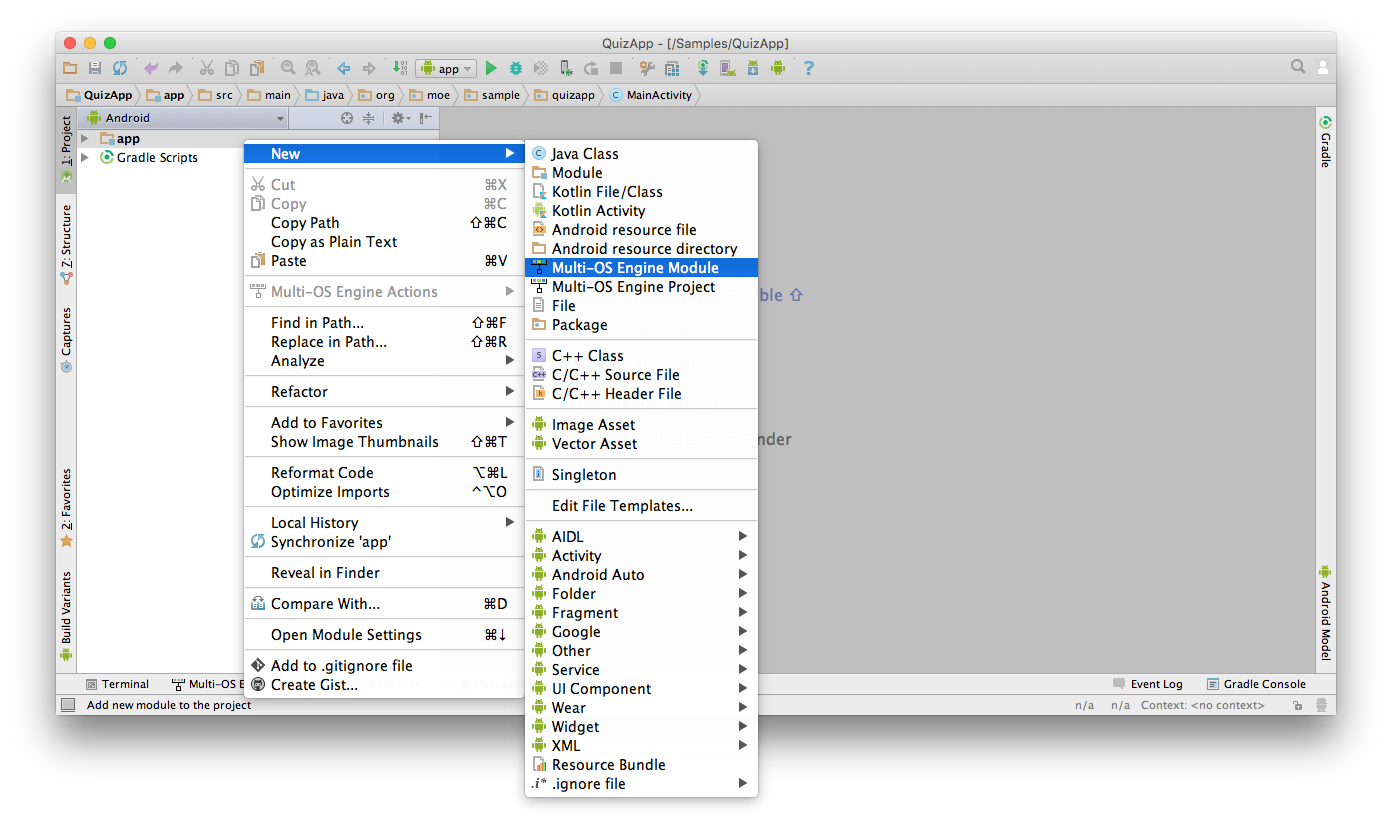
Task: Select Open Module Settings menu item
Action: (384, 635)
